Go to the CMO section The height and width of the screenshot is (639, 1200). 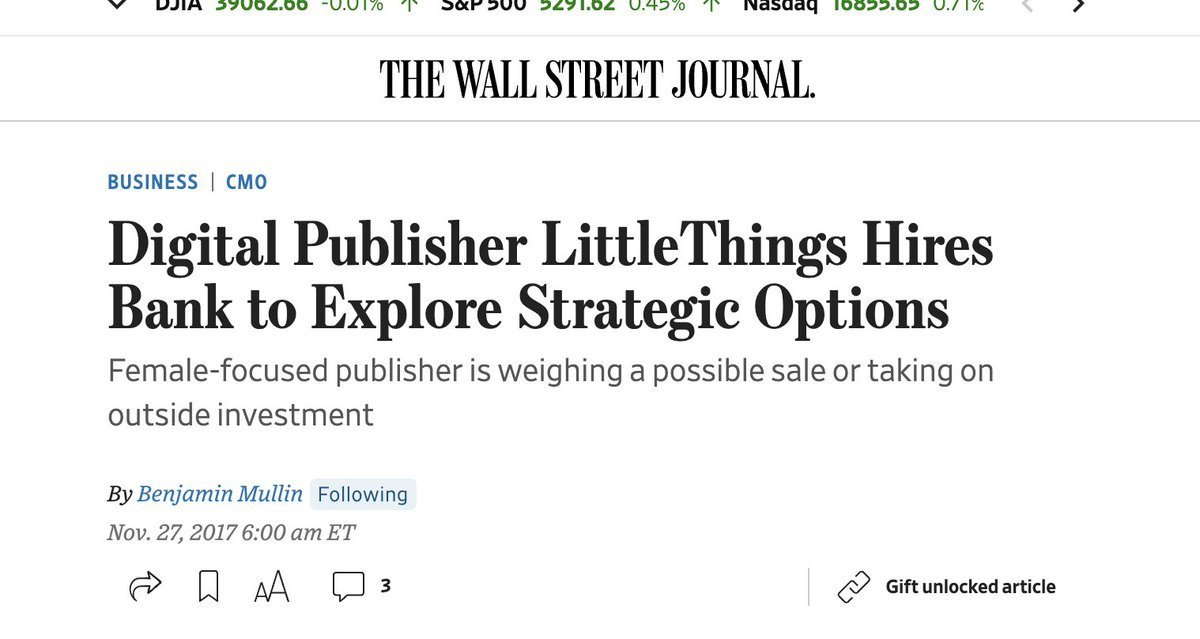246,182
